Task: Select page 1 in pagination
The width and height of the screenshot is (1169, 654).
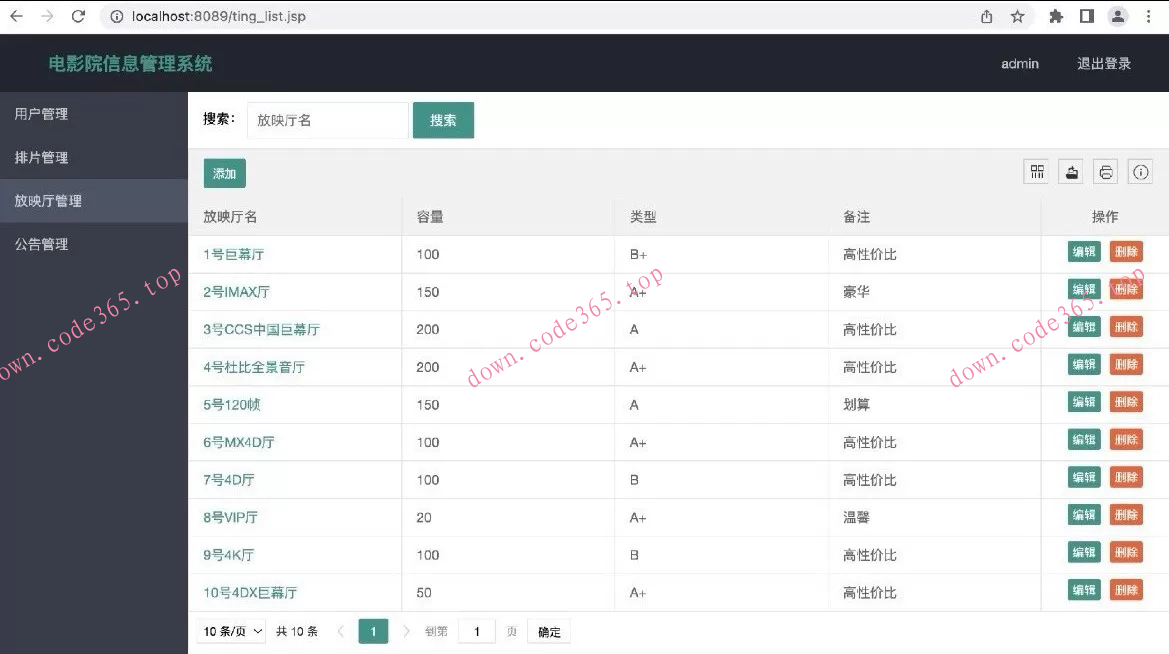Action: (x=374, y=632)
